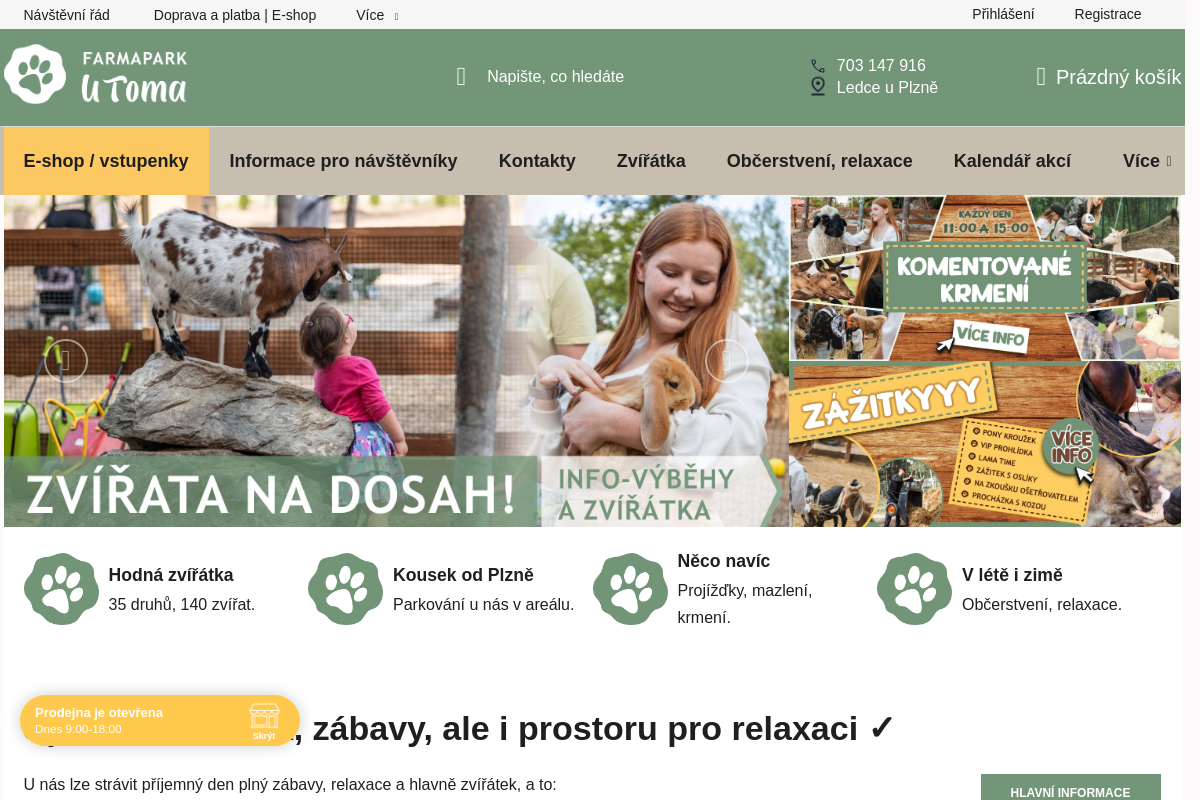Screen dimensions: 1200x800
Task: Click the text Parkování u nás v areálu.
Action: [484, 604]
